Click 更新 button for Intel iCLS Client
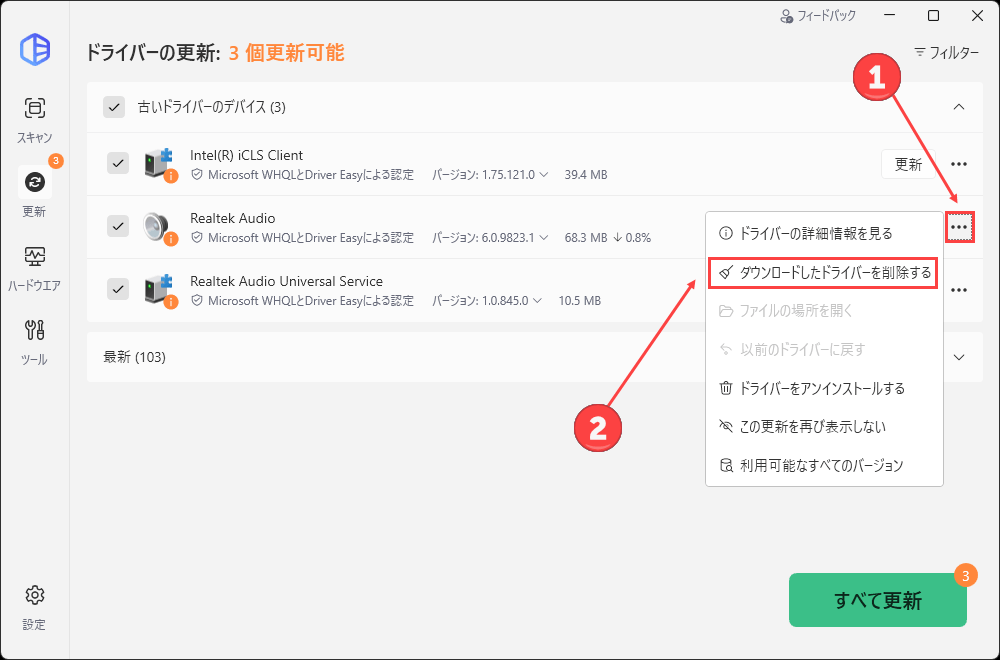 coord(908,165)
